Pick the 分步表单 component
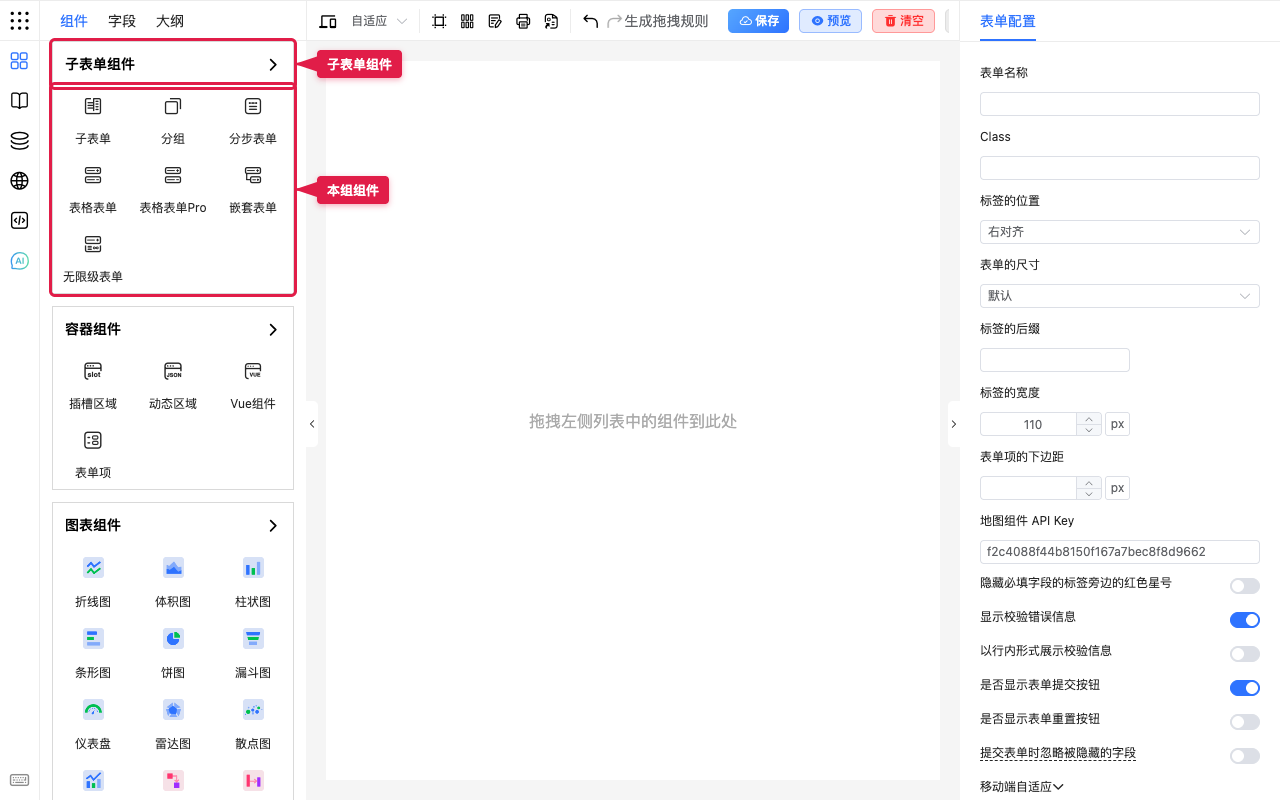Viewport: 1280px width, 800px height. pyautogui.click(x=253, y=120)
